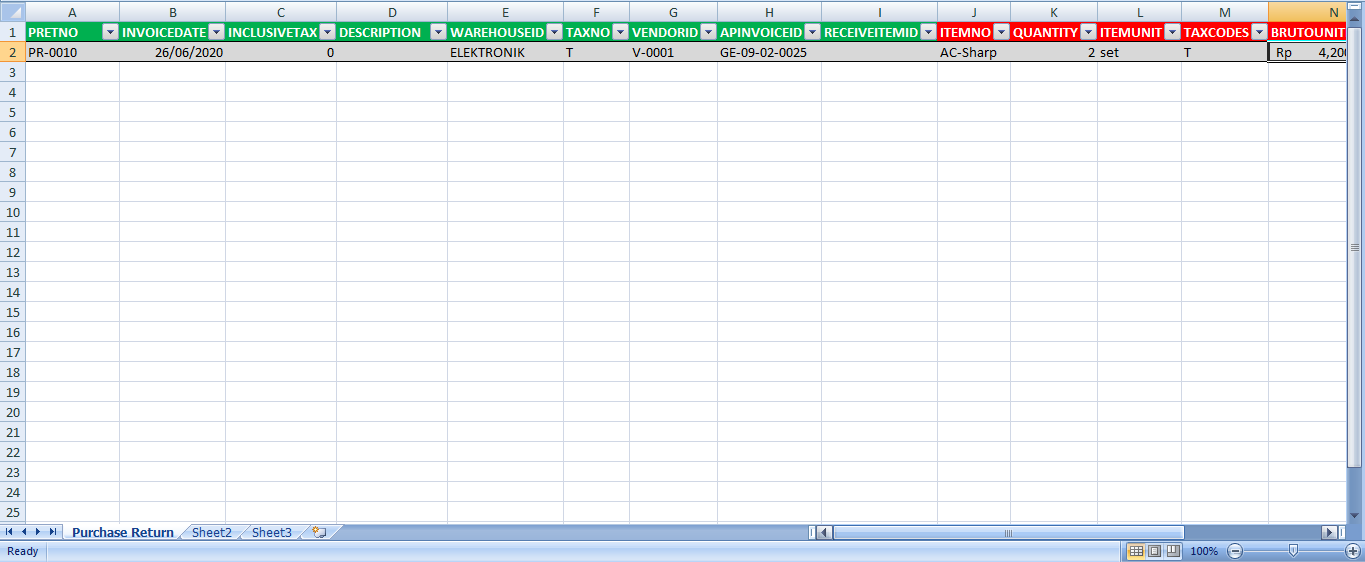Image resolution: width=1365 pixels, height=562 pixels.
Task: Open the ITEMUNIT filter dropdown
Action: tap(1172, 32)
